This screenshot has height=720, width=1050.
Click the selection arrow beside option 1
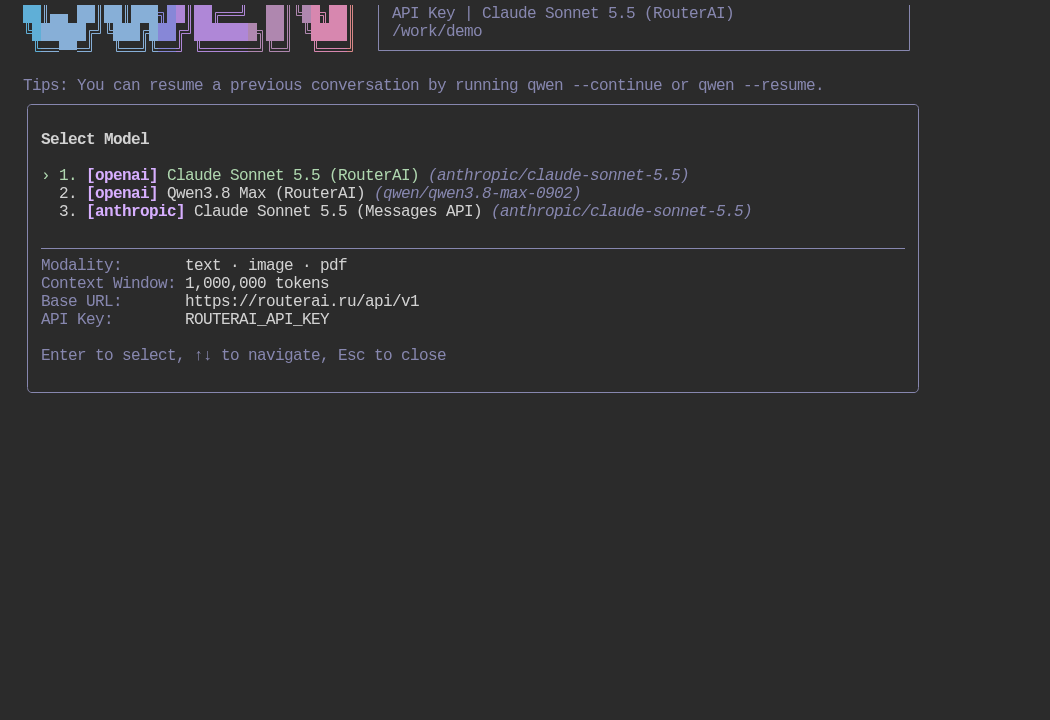tap(46, 175)
